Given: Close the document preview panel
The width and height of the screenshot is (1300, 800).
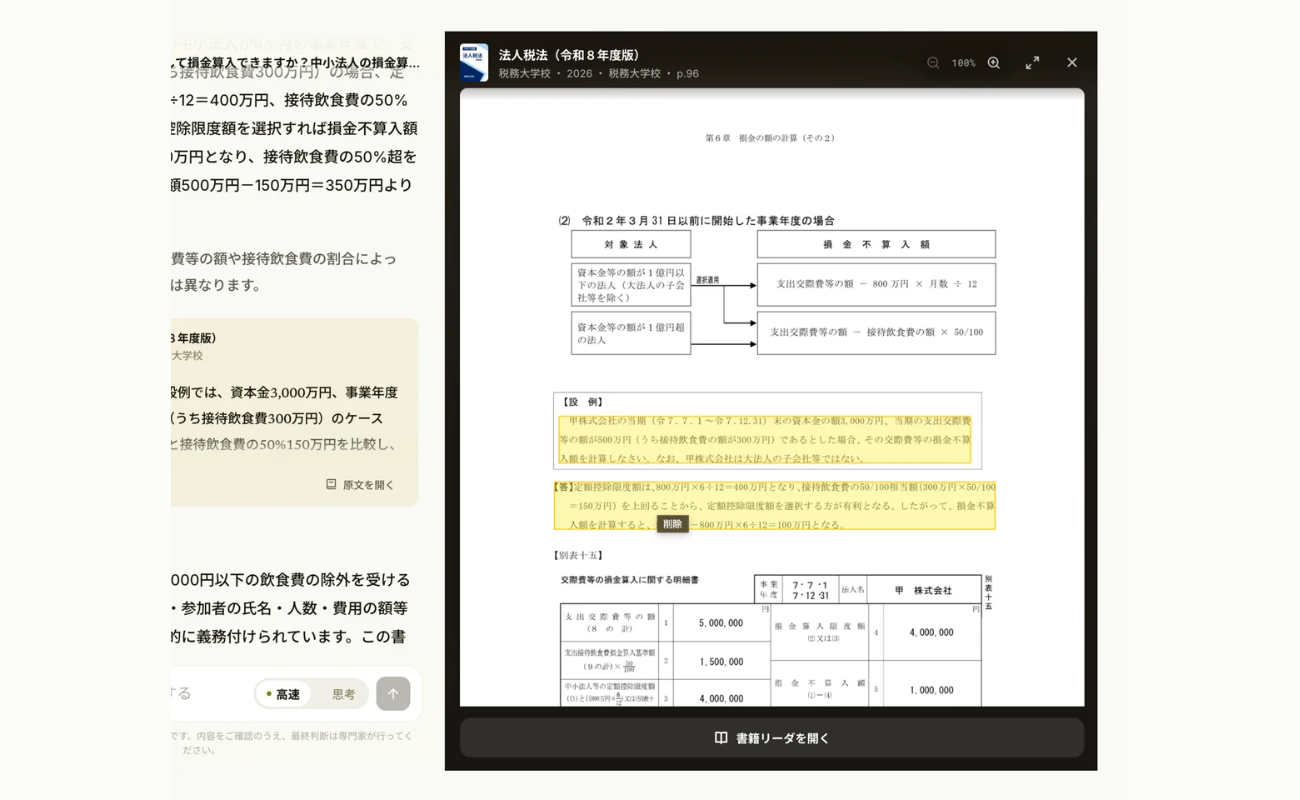Looking at the screenshot, I should pos(1072,63).
